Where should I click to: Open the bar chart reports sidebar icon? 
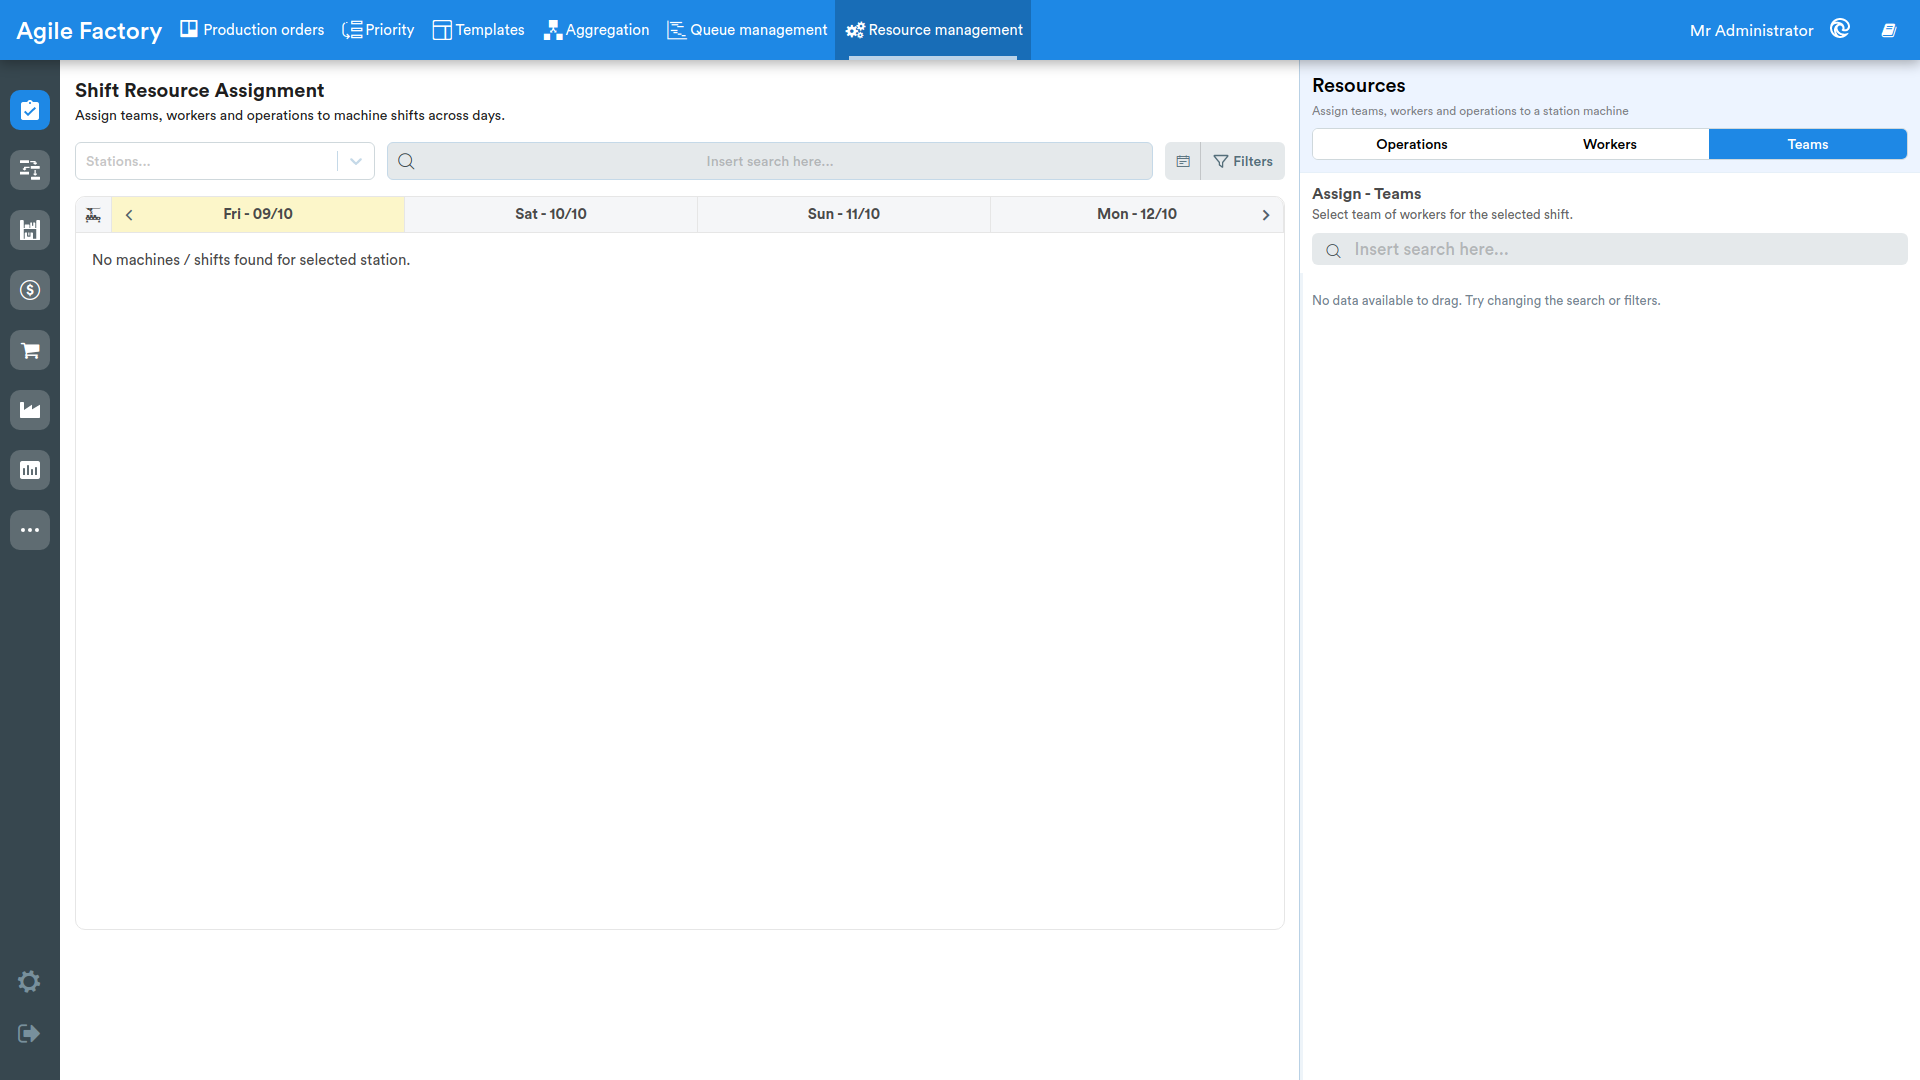click(30, 470)
